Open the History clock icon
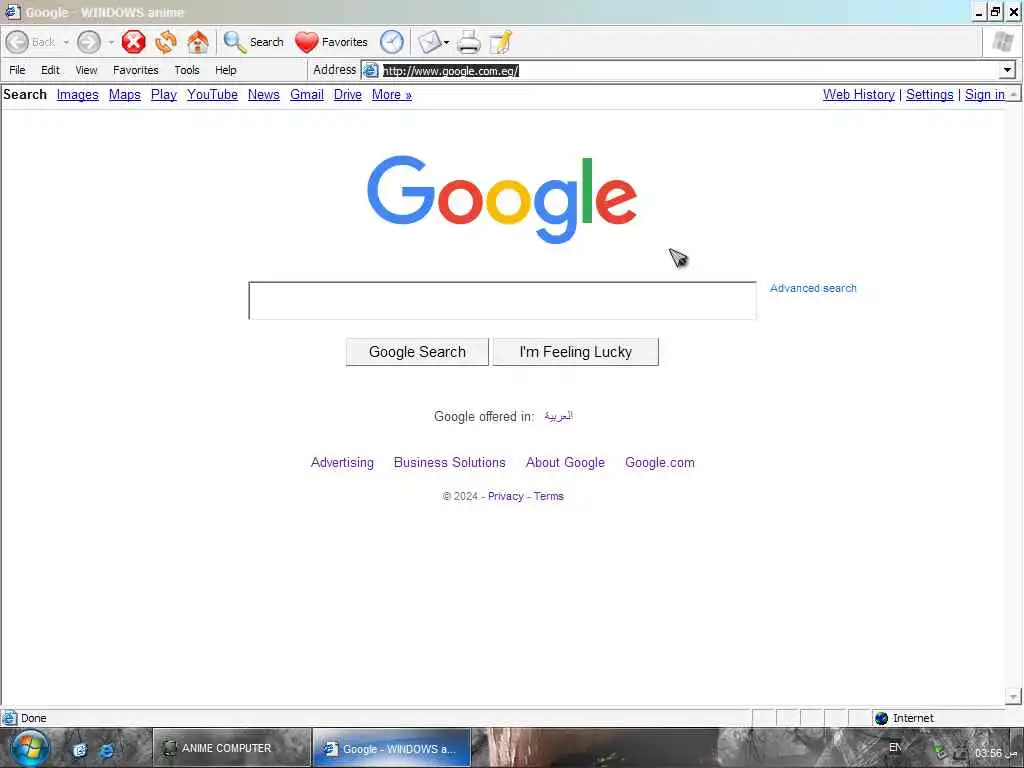Viewport: 1024px width, 768px height. tap(392, 42)
